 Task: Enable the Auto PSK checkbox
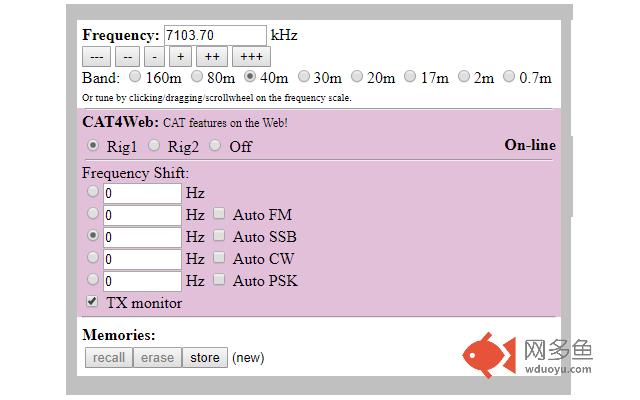click(219, 280)
